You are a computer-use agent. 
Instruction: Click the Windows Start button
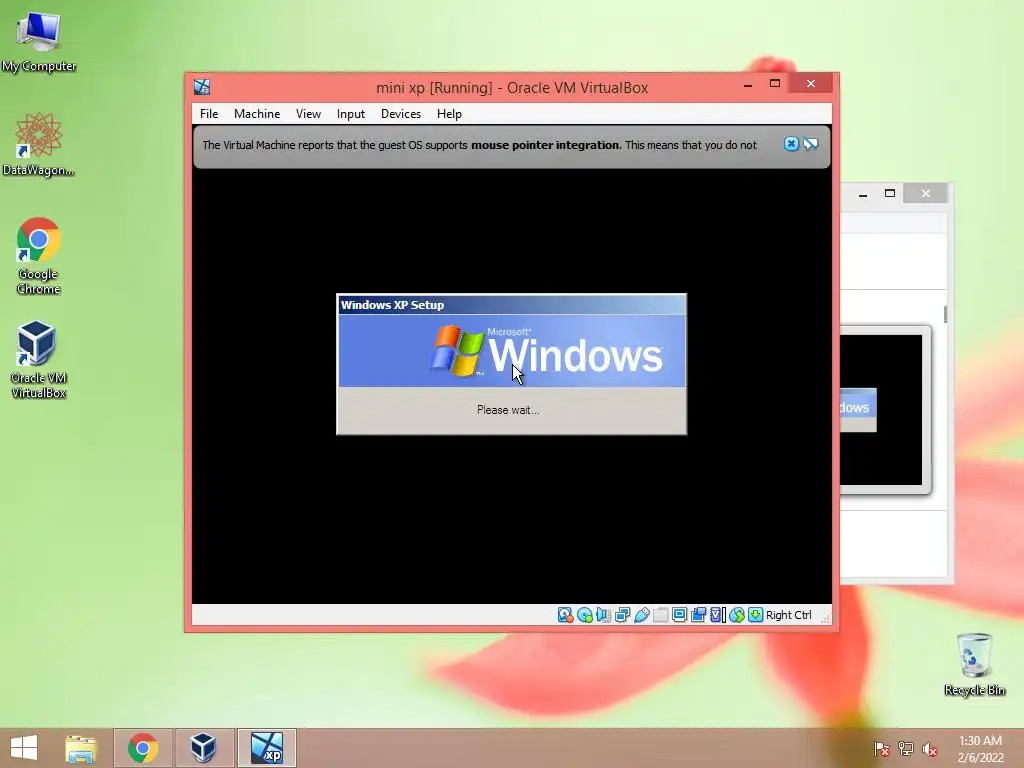tap(24, 748)
